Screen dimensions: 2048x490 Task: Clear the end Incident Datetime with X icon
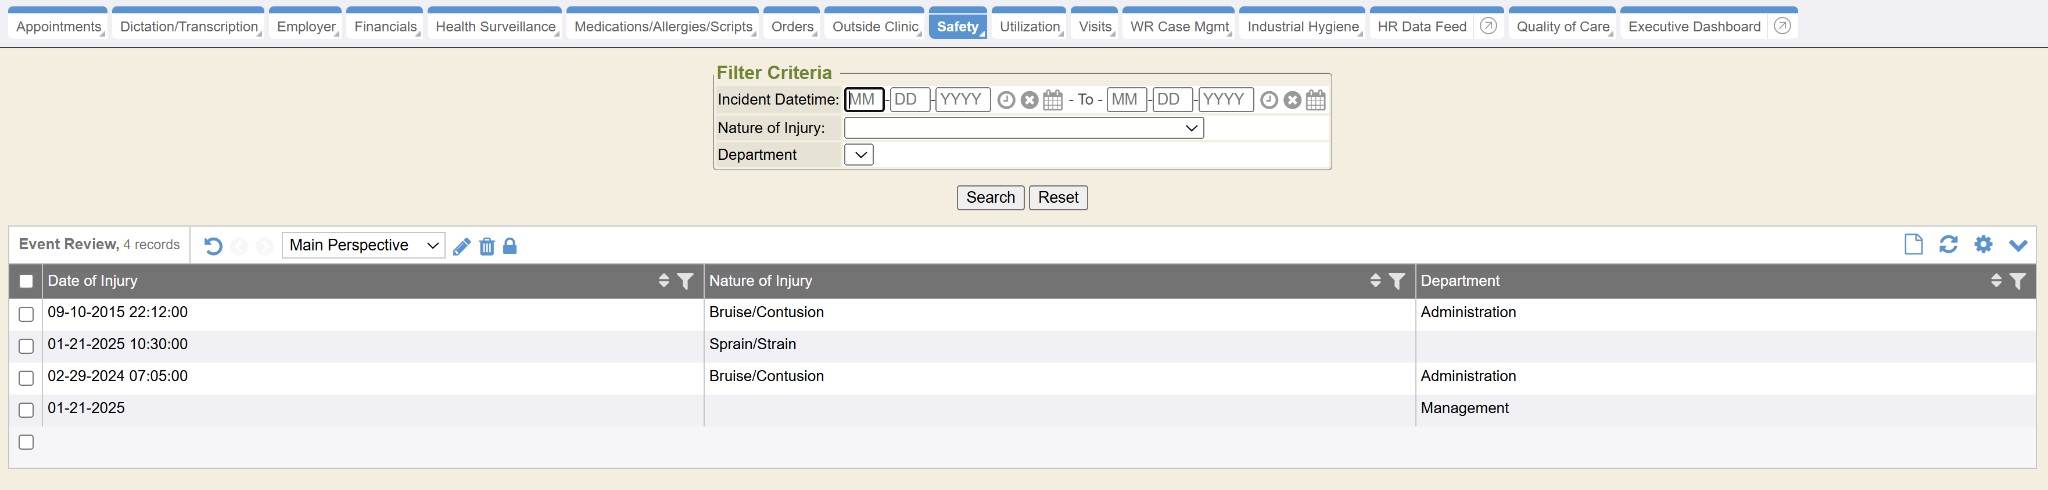pos(1292,100)
